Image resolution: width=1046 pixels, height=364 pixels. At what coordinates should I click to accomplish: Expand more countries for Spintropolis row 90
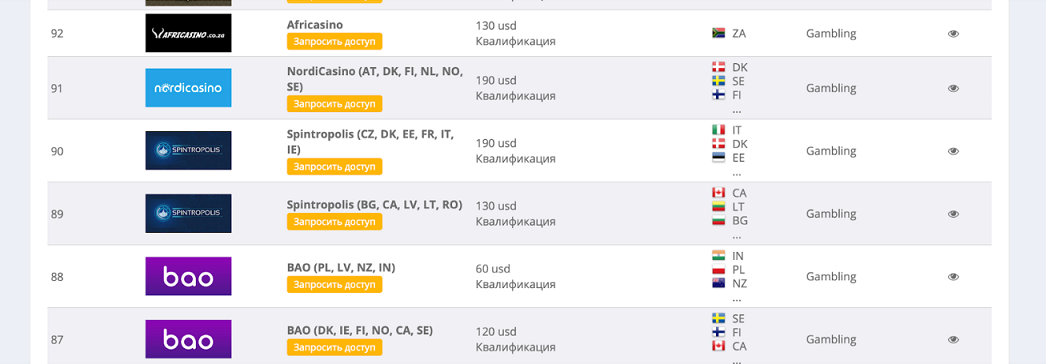coord(736,173)
